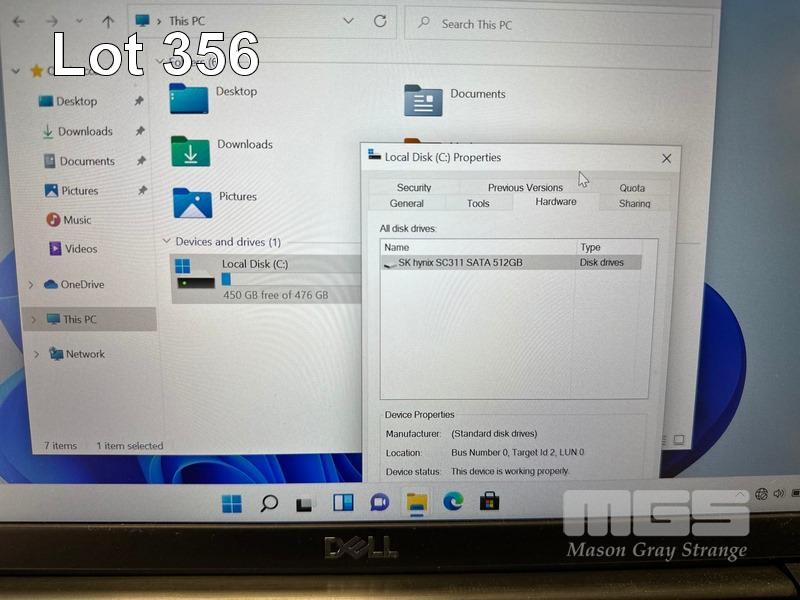Viewport: 800px width, 600px height.
Task: Launch Microsoft Edge from taskbar
Action: pos(453,502)
